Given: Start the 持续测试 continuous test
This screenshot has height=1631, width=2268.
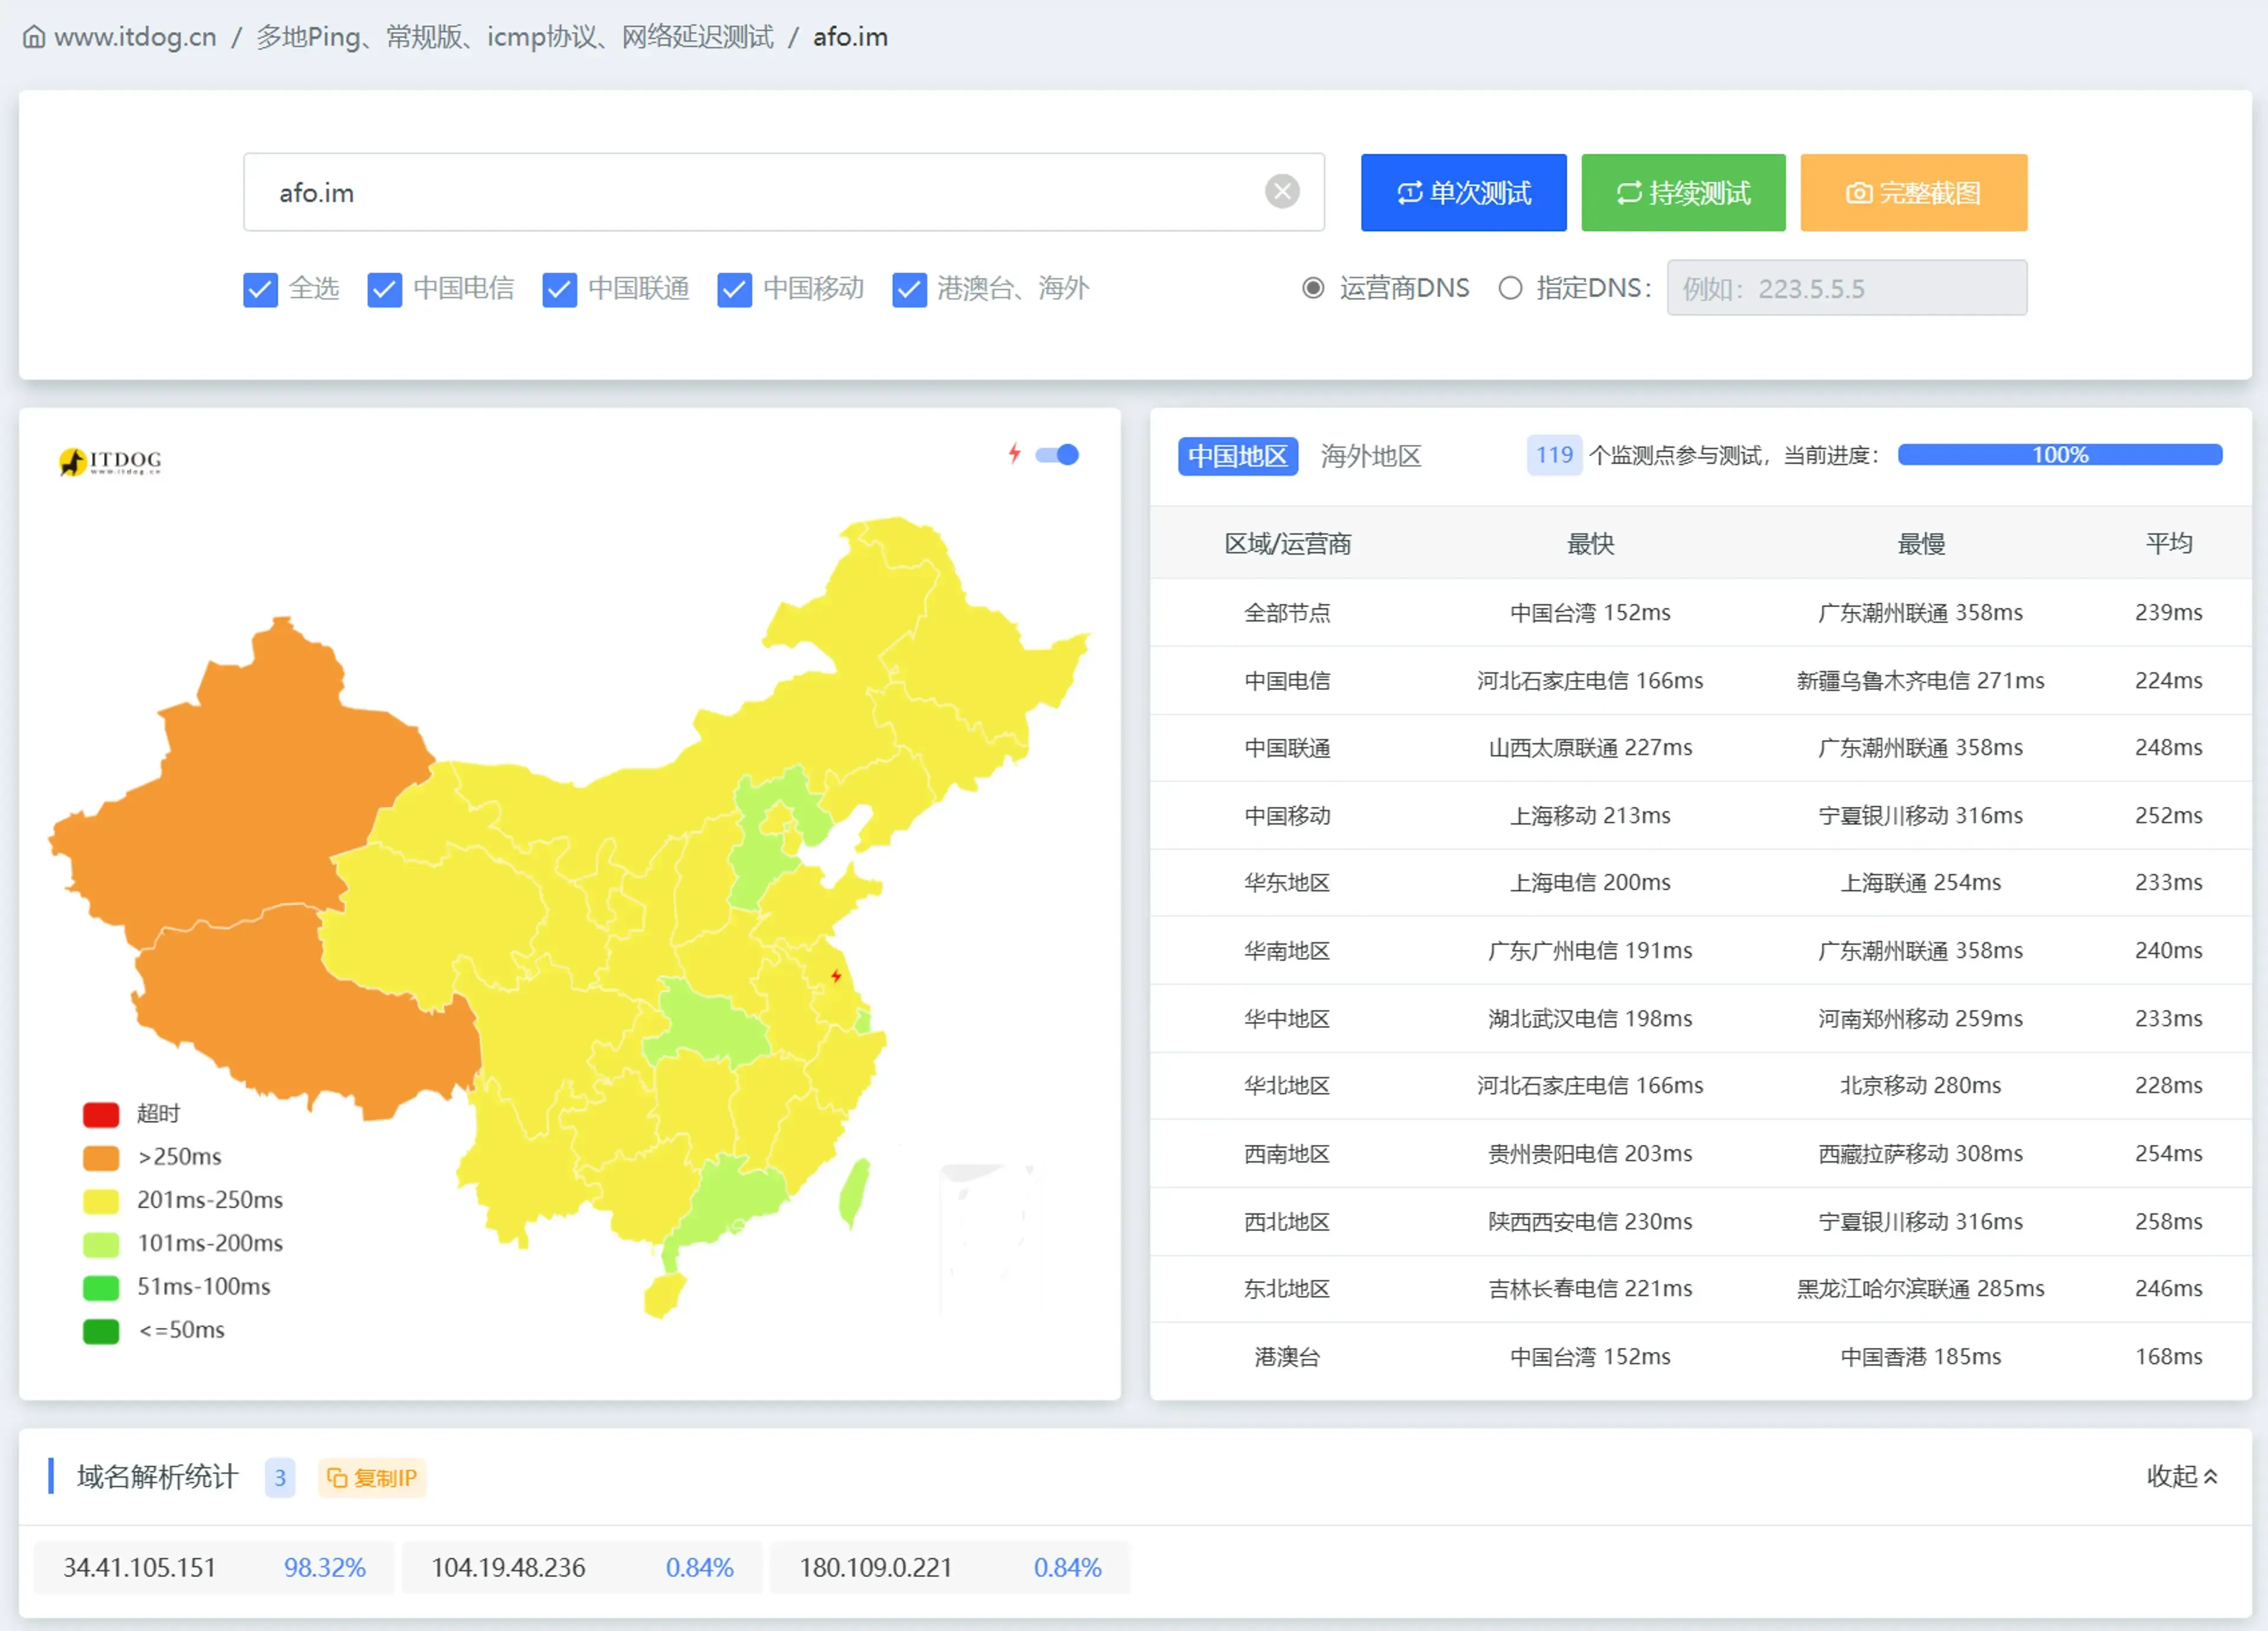Looking at the screenshot, I should coord(1682,193).
